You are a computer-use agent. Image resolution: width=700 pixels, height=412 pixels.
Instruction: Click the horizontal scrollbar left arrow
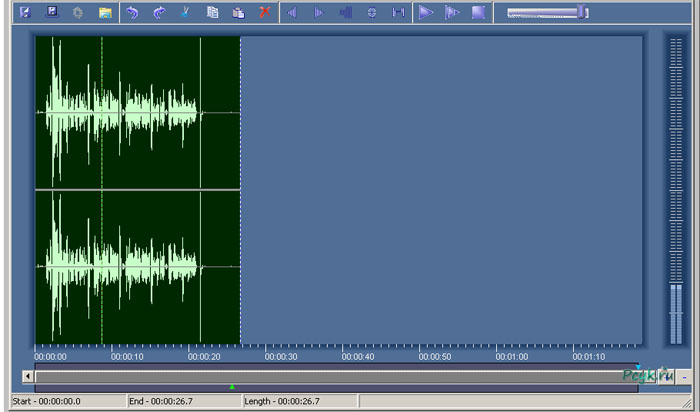coord(27,377)
